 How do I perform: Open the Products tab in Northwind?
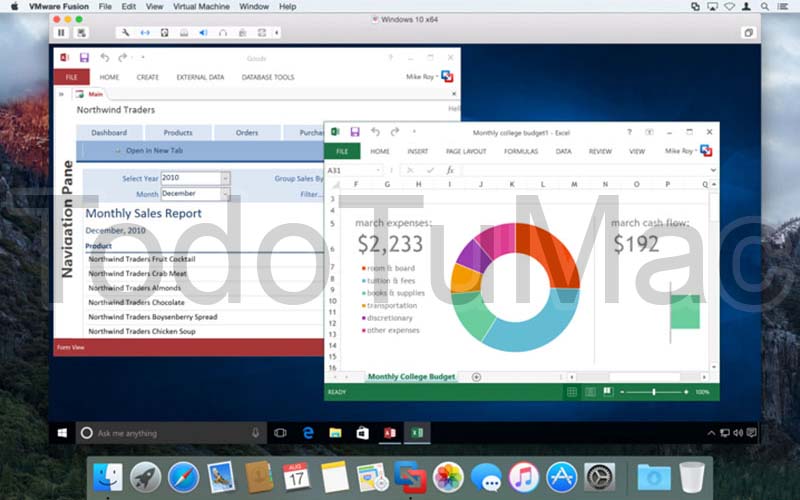pos(178,133)
